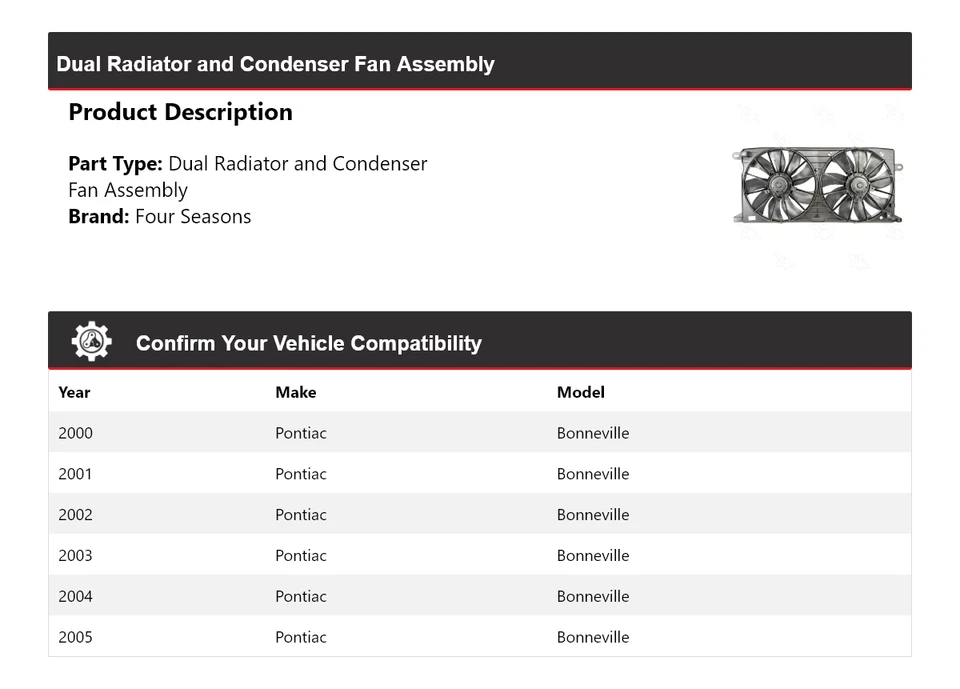Select the 2001 year row cell
This screenshot has width=960, height=689.
pyautogui.click(x=75, y=474)
